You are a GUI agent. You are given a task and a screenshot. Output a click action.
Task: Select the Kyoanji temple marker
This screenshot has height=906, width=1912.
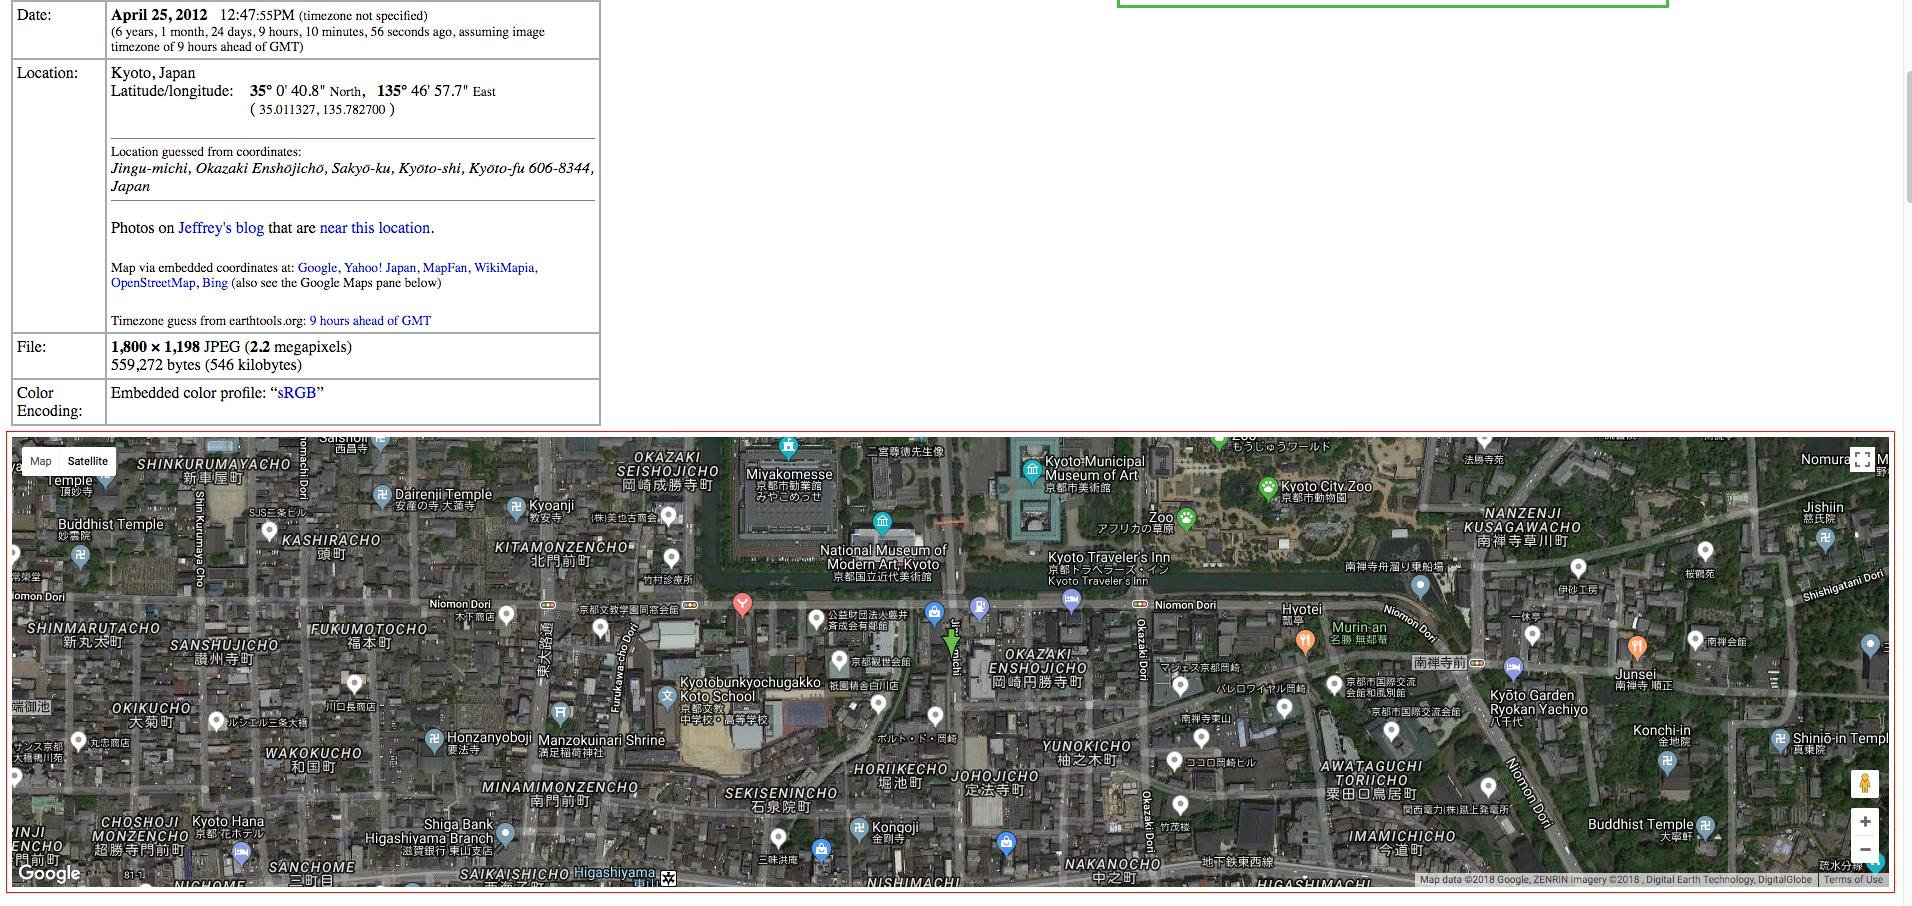[516, 508]
